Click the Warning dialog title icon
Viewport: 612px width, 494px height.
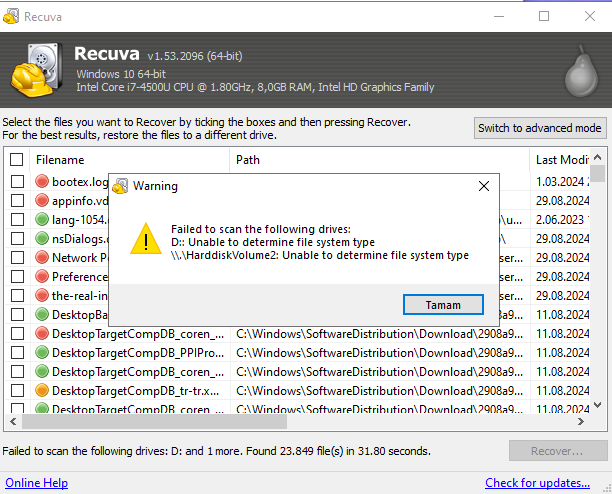121,186
